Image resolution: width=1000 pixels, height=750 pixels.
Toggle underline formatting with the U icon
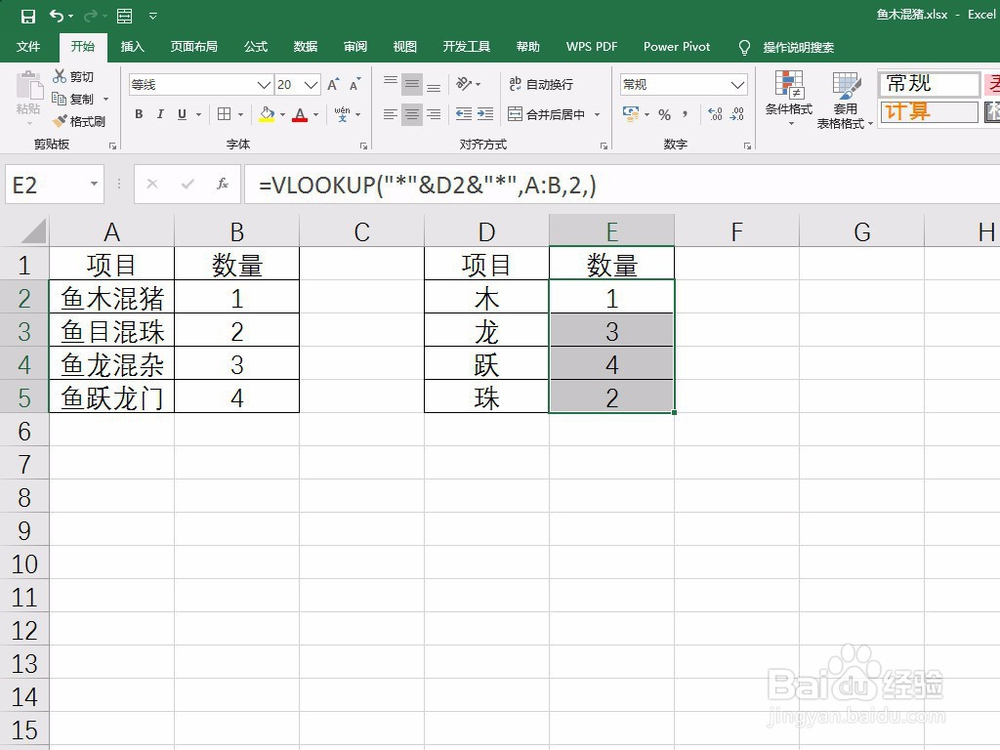point(182,114)
